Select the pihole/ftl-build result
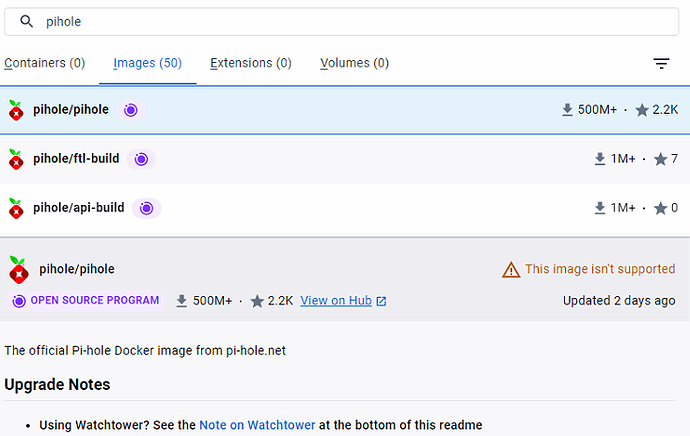 [76, 159]
